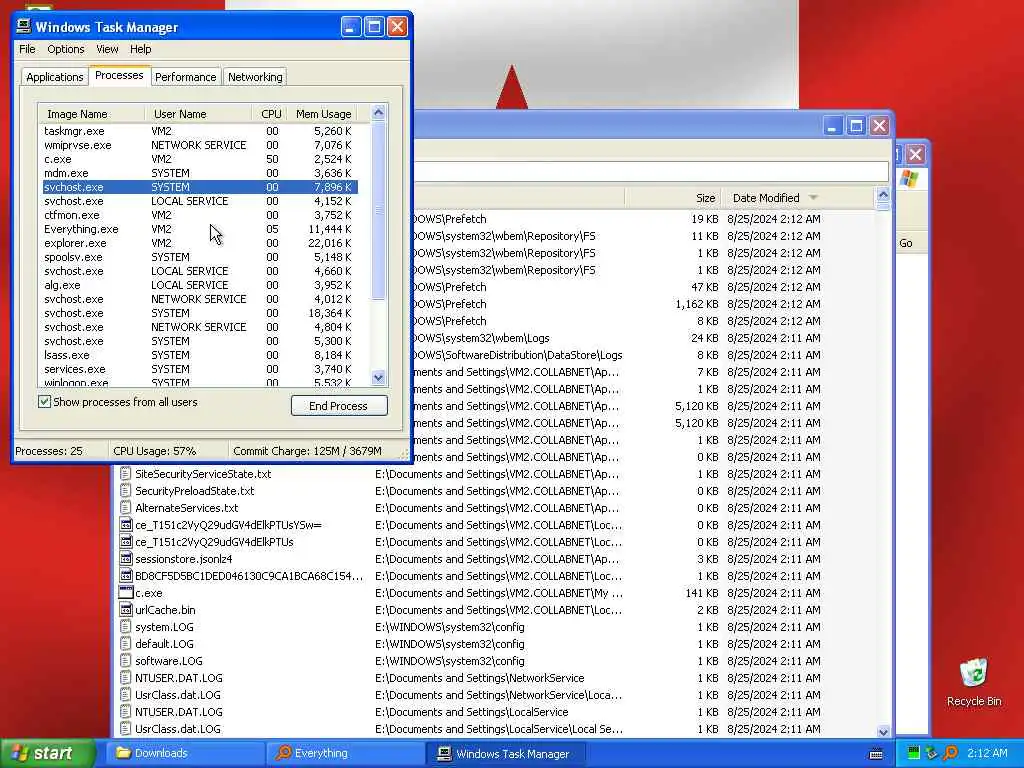Select system.LOG file icon
Screen dimensions: 1024x768
click(x=125, y=626)
